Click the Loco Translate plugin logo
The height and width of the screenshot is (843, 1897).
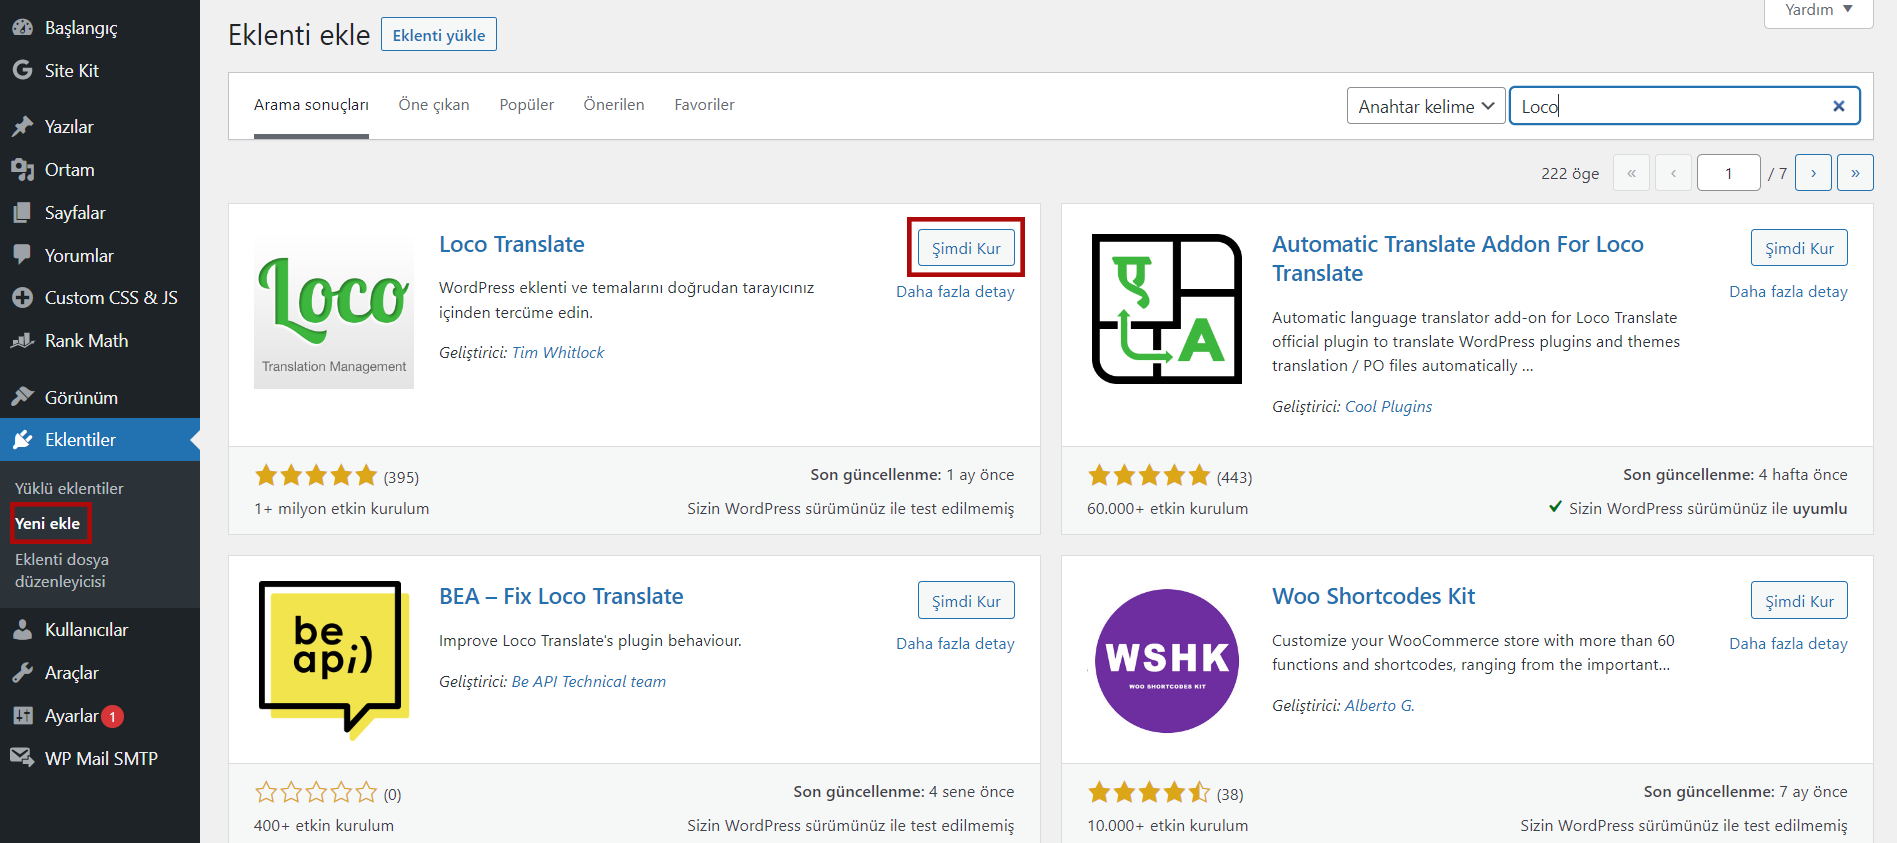coord(334,311)
